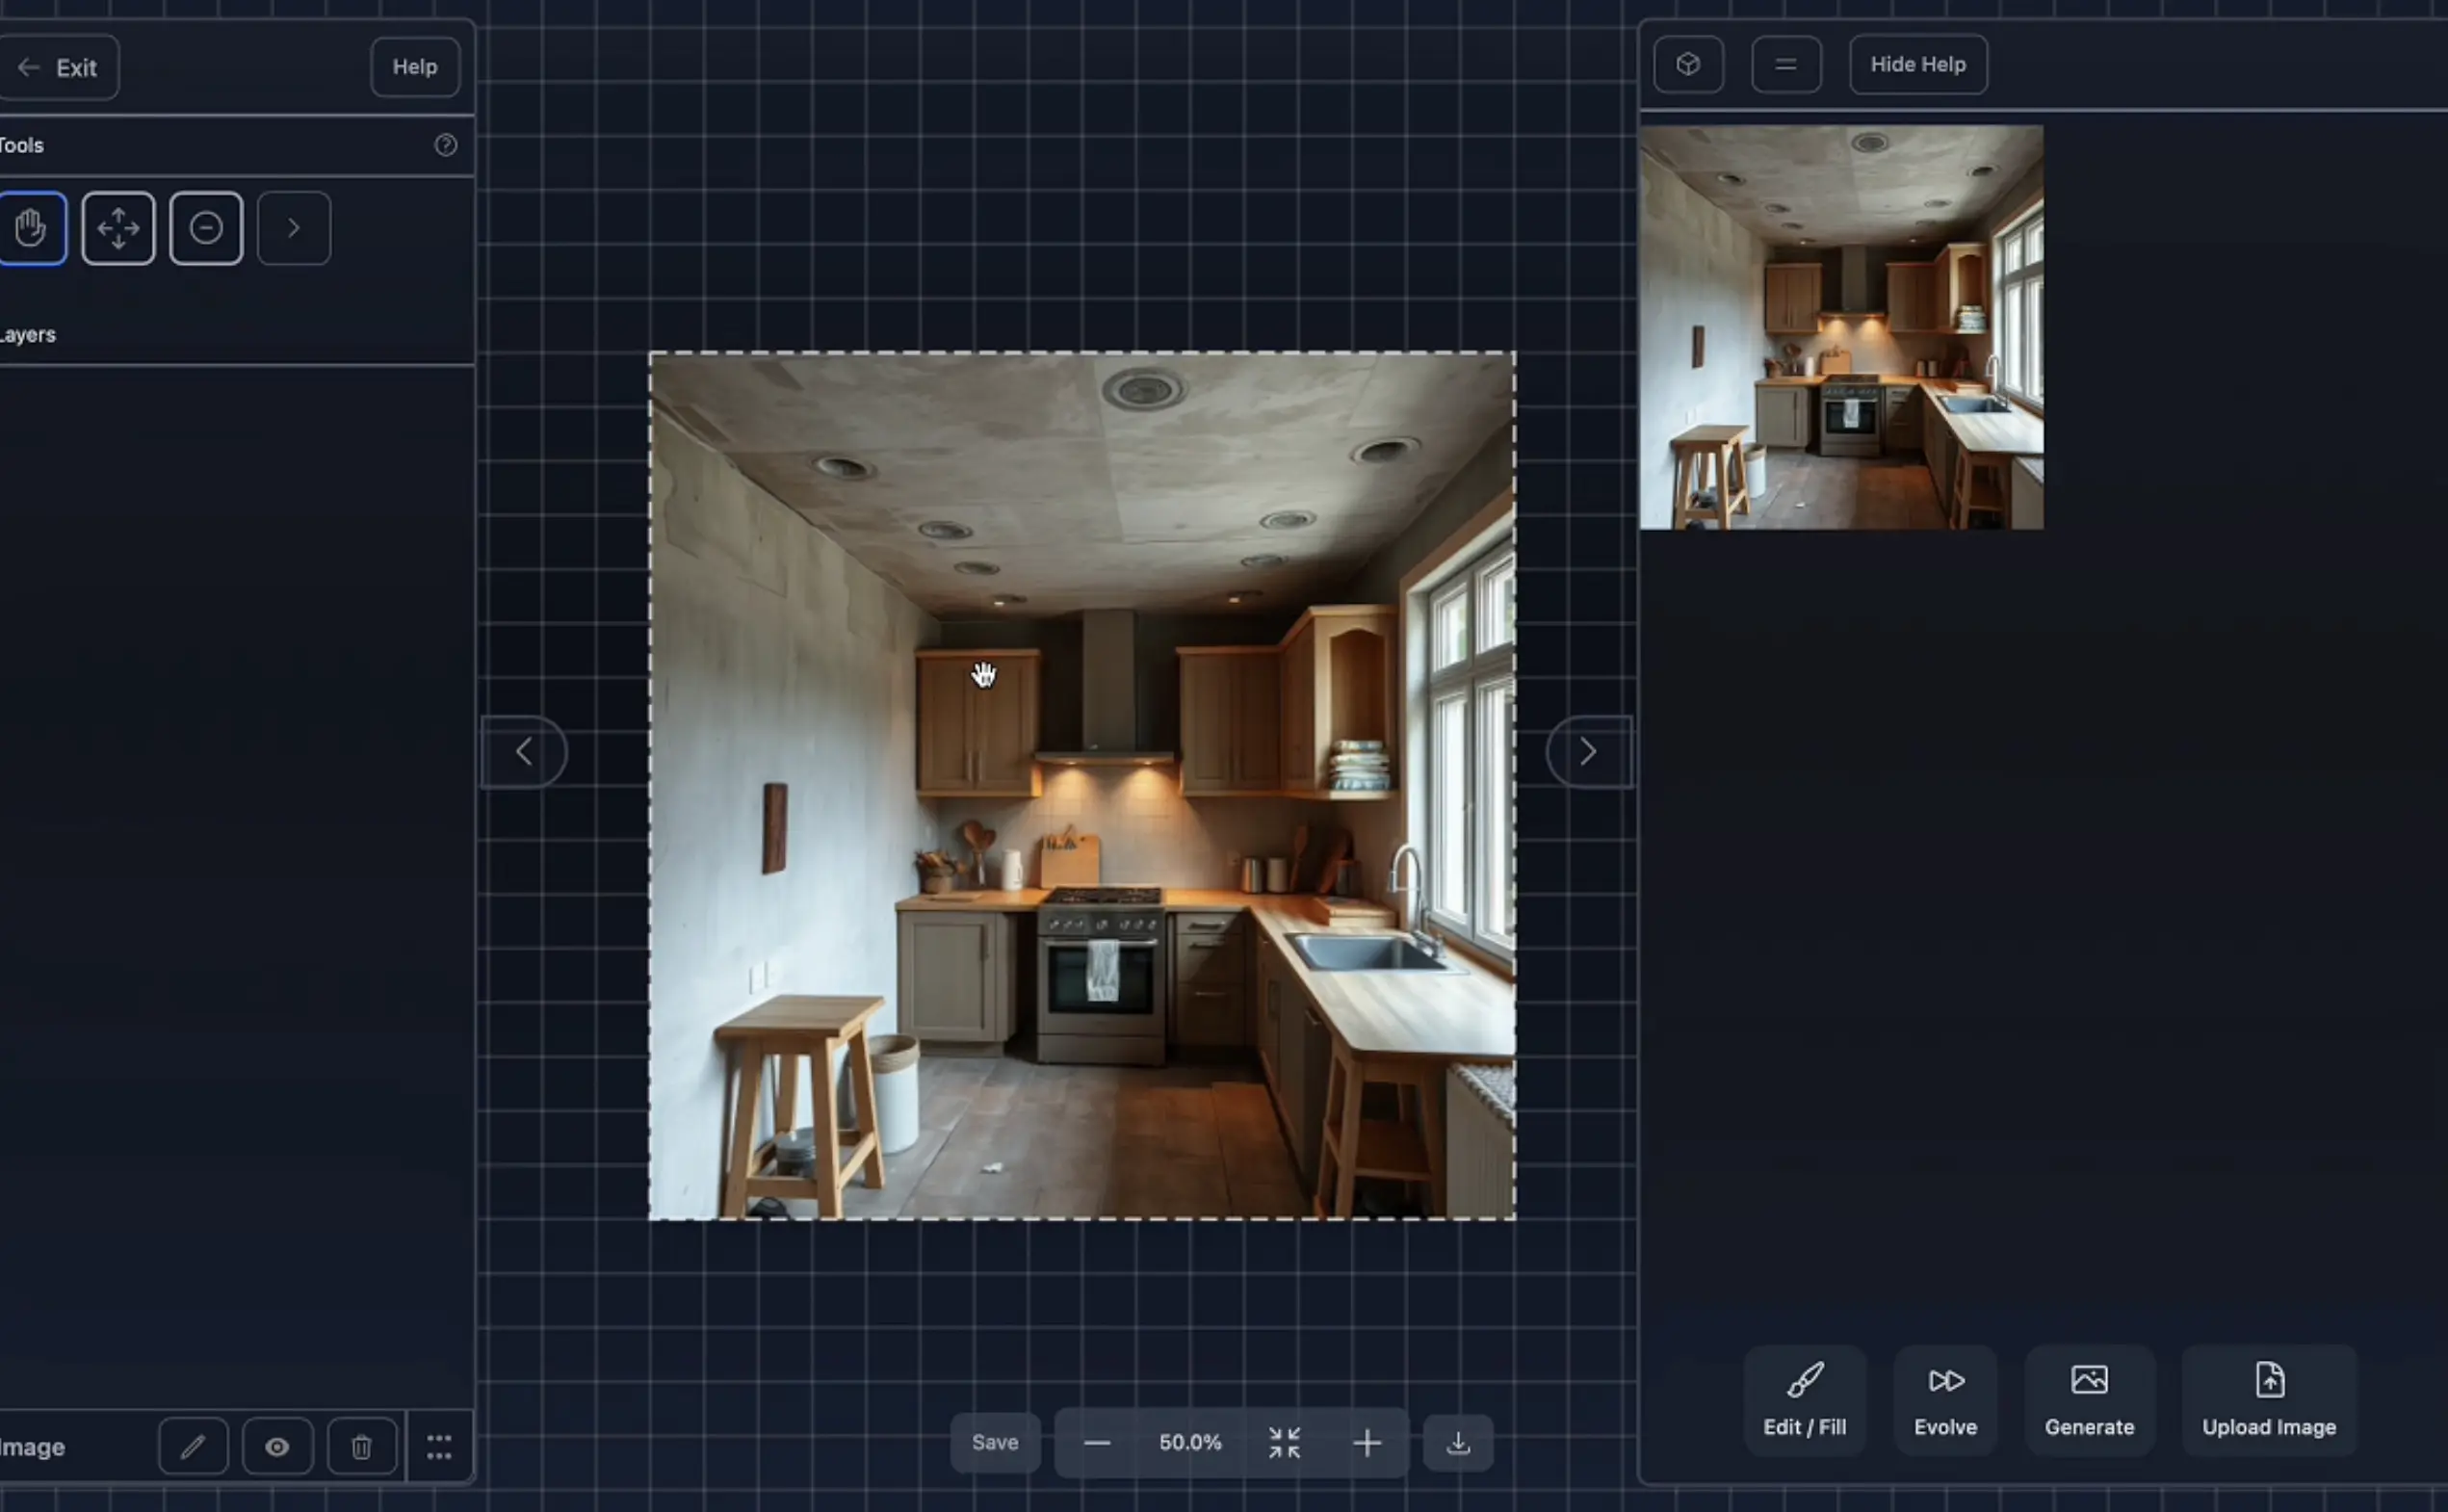The height and width of the screenshot is (1512, 2448).
Task: Click the fit-to-screen zoom icon
Action: pos(1286,1442)
